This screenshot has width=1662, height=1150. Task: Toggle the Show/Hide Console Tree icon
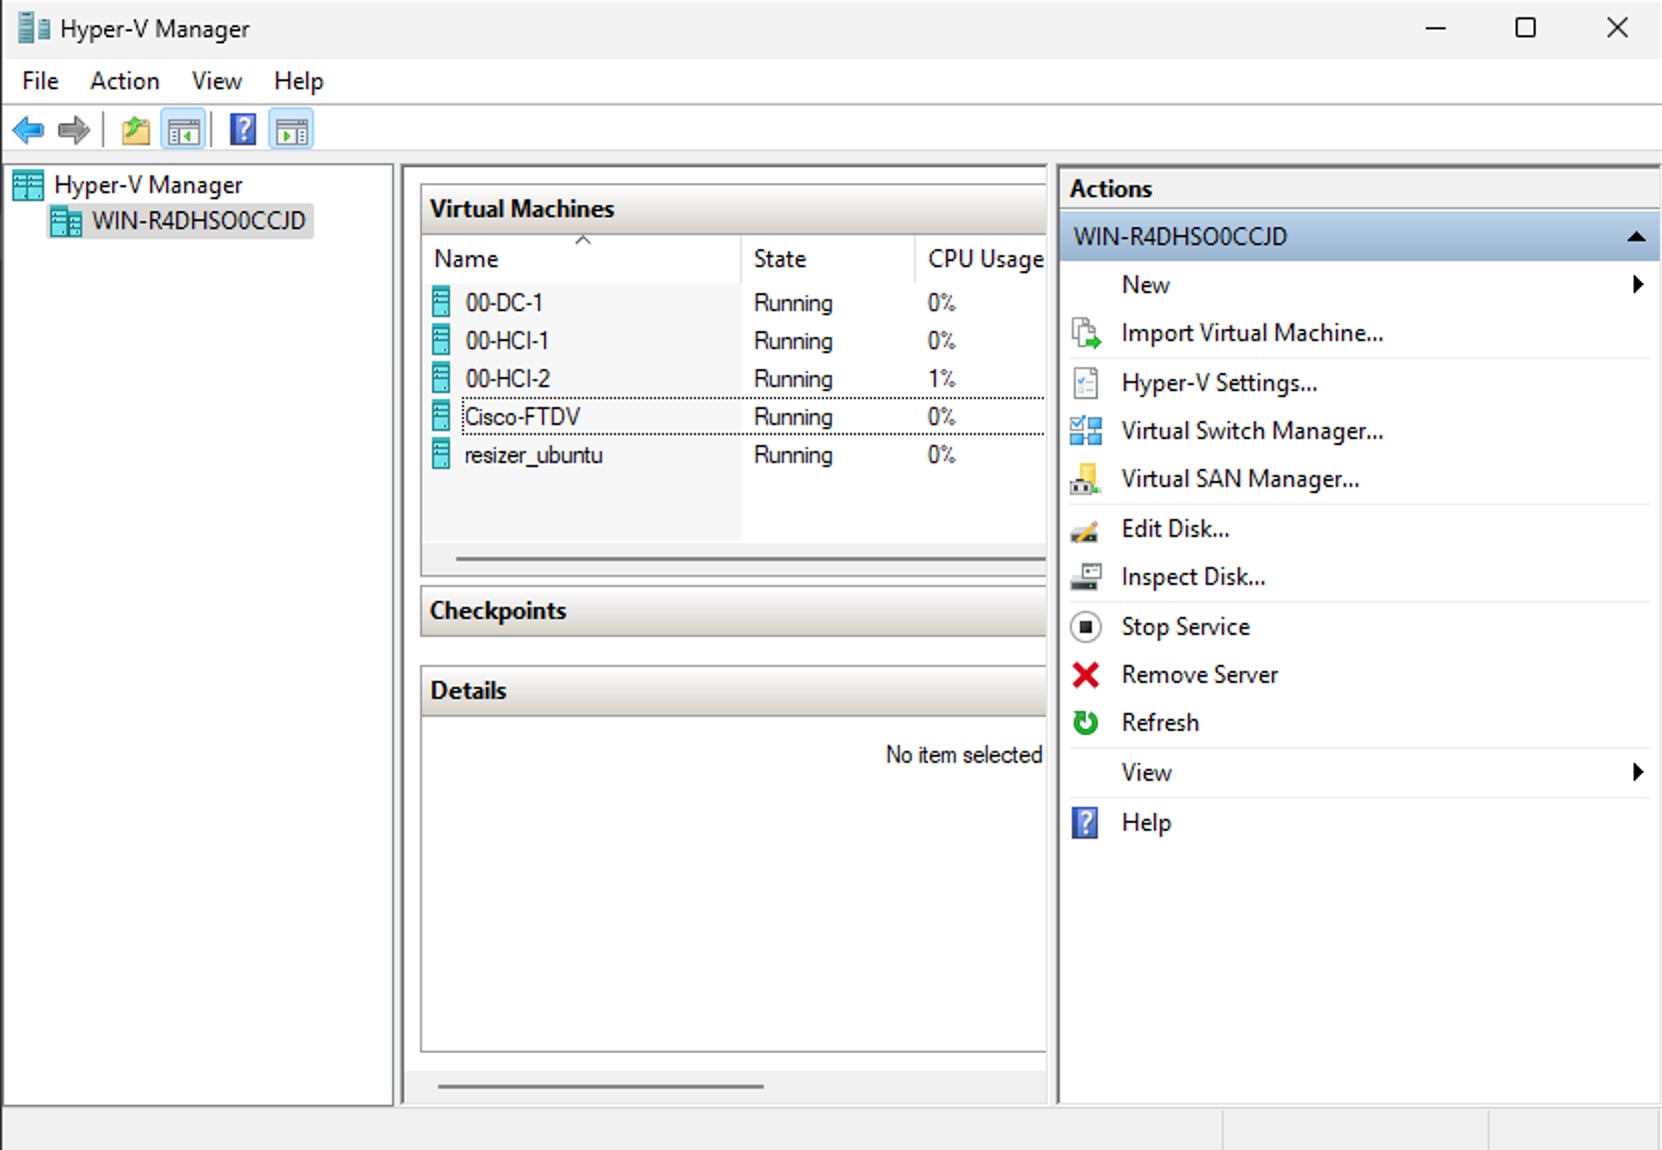click(x=184, y=130)
